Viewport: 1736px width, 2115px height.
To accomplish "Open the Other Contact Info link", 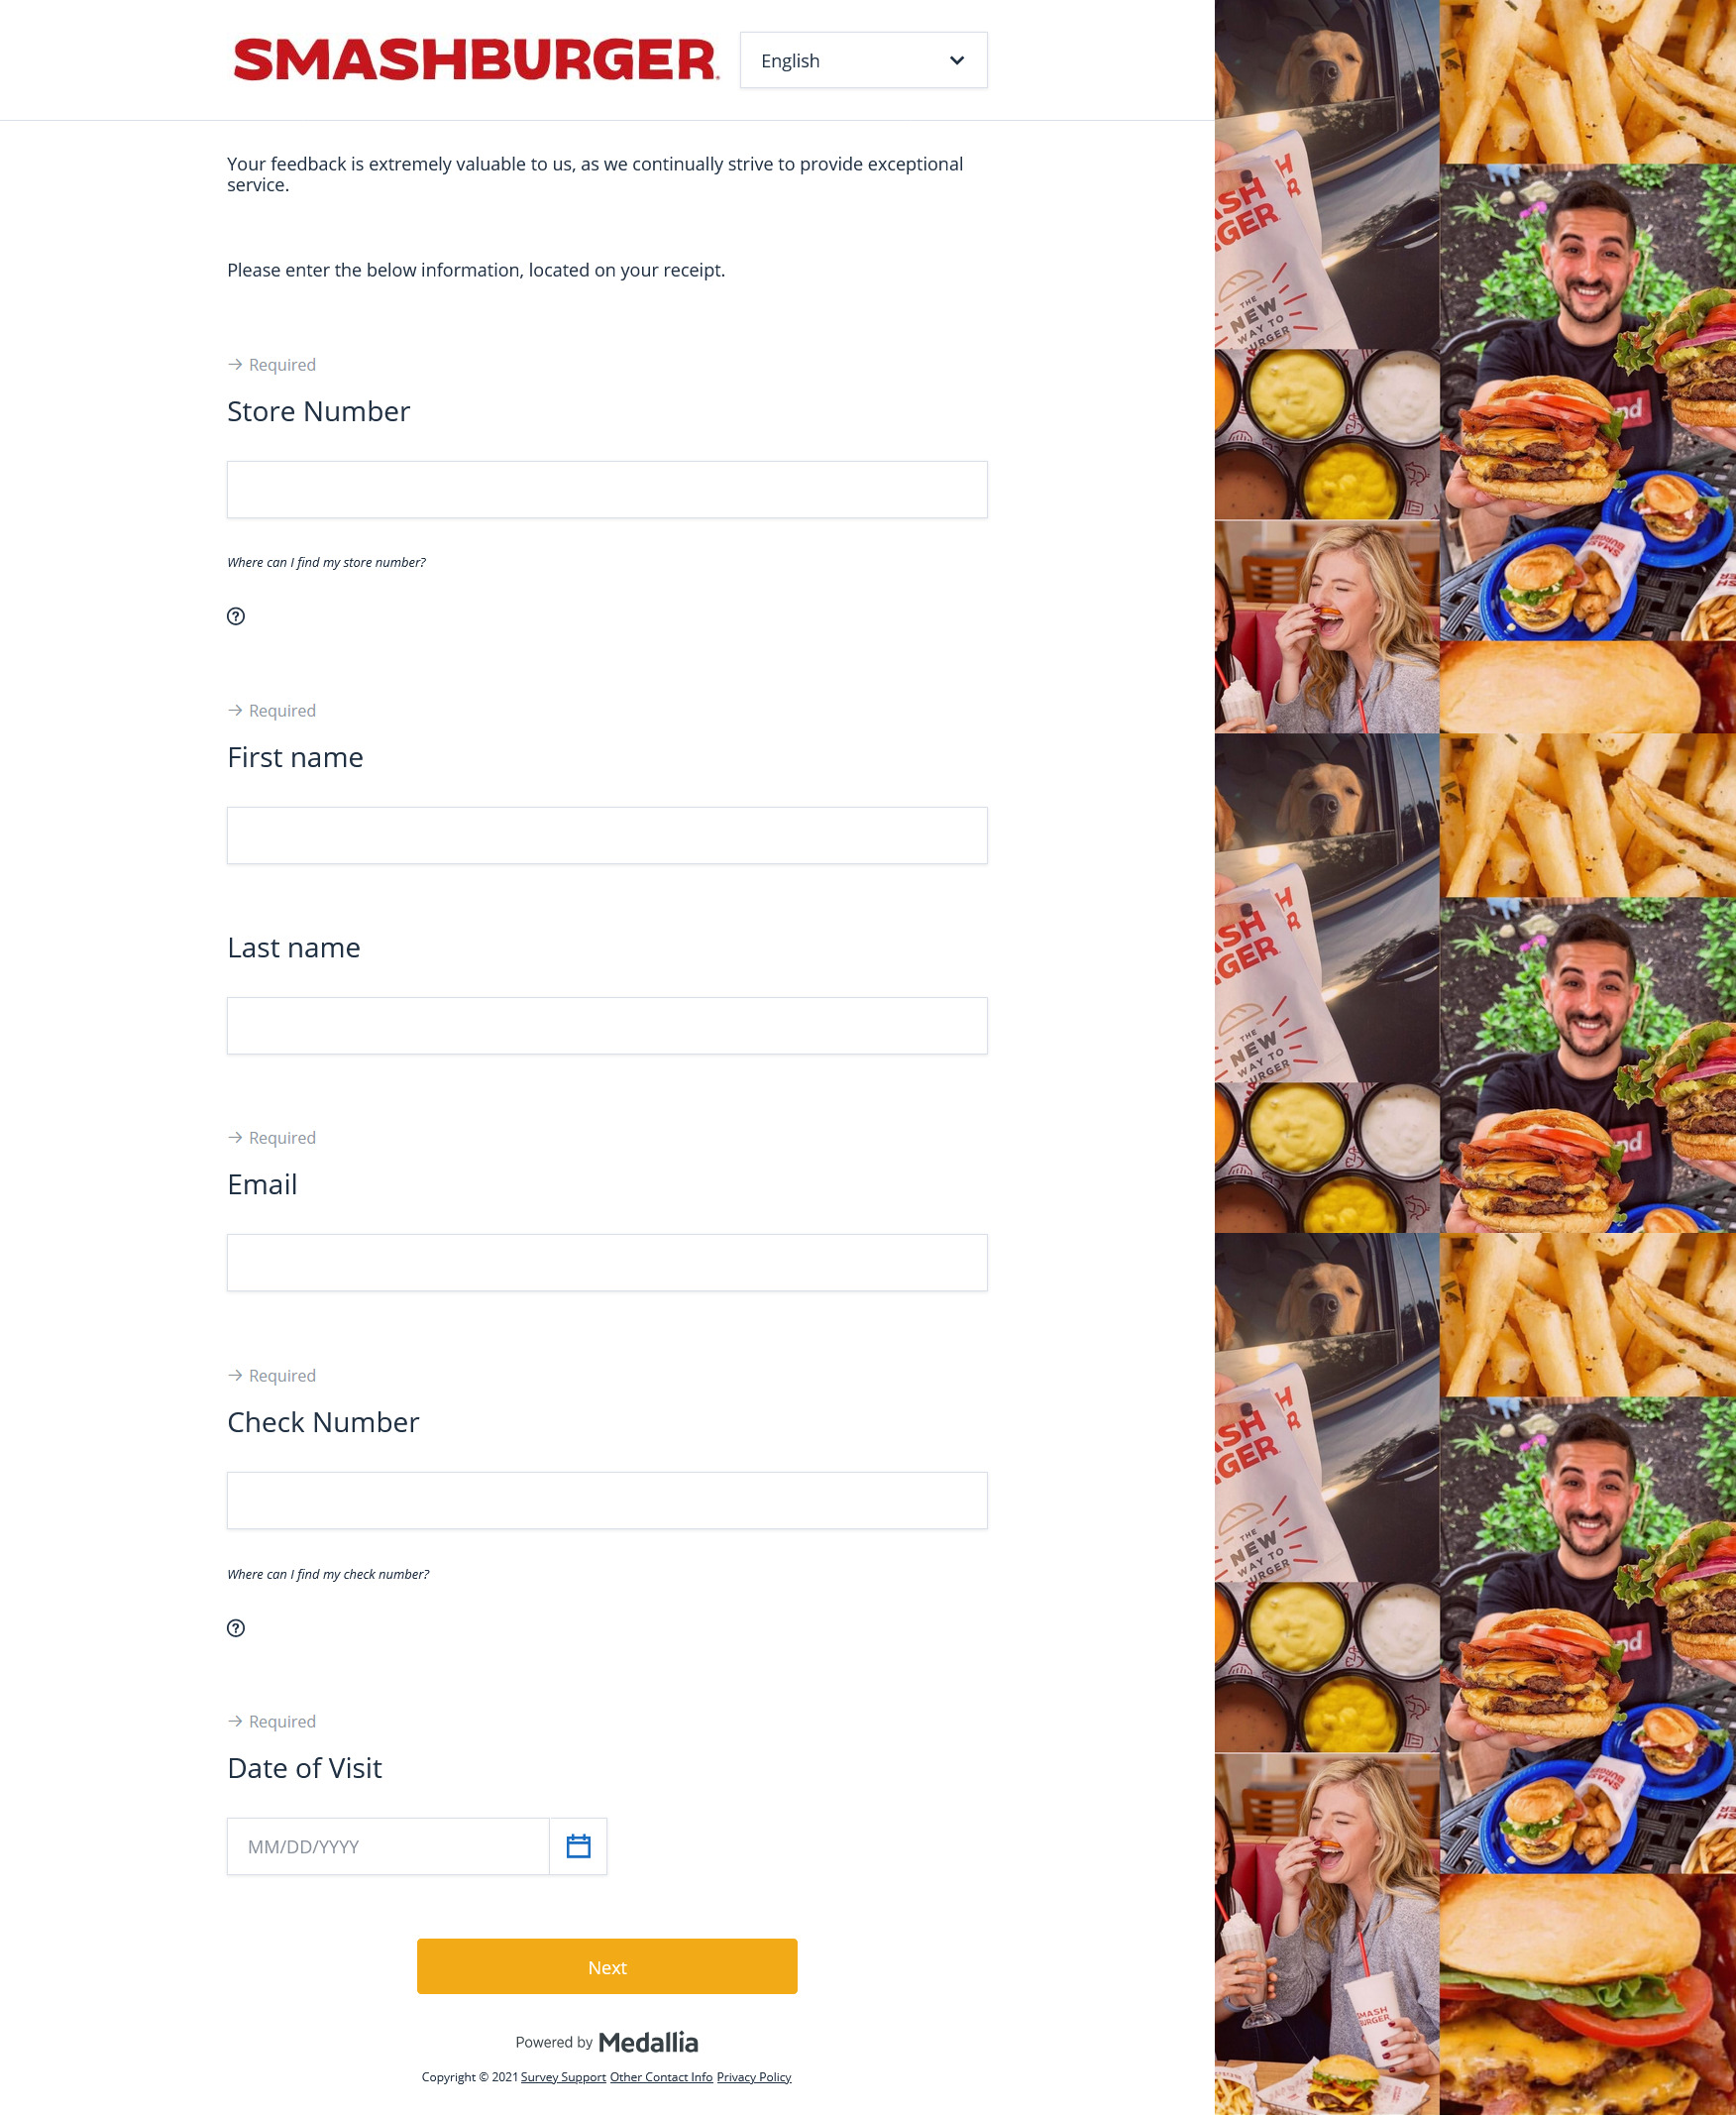I will (661, 2077).
